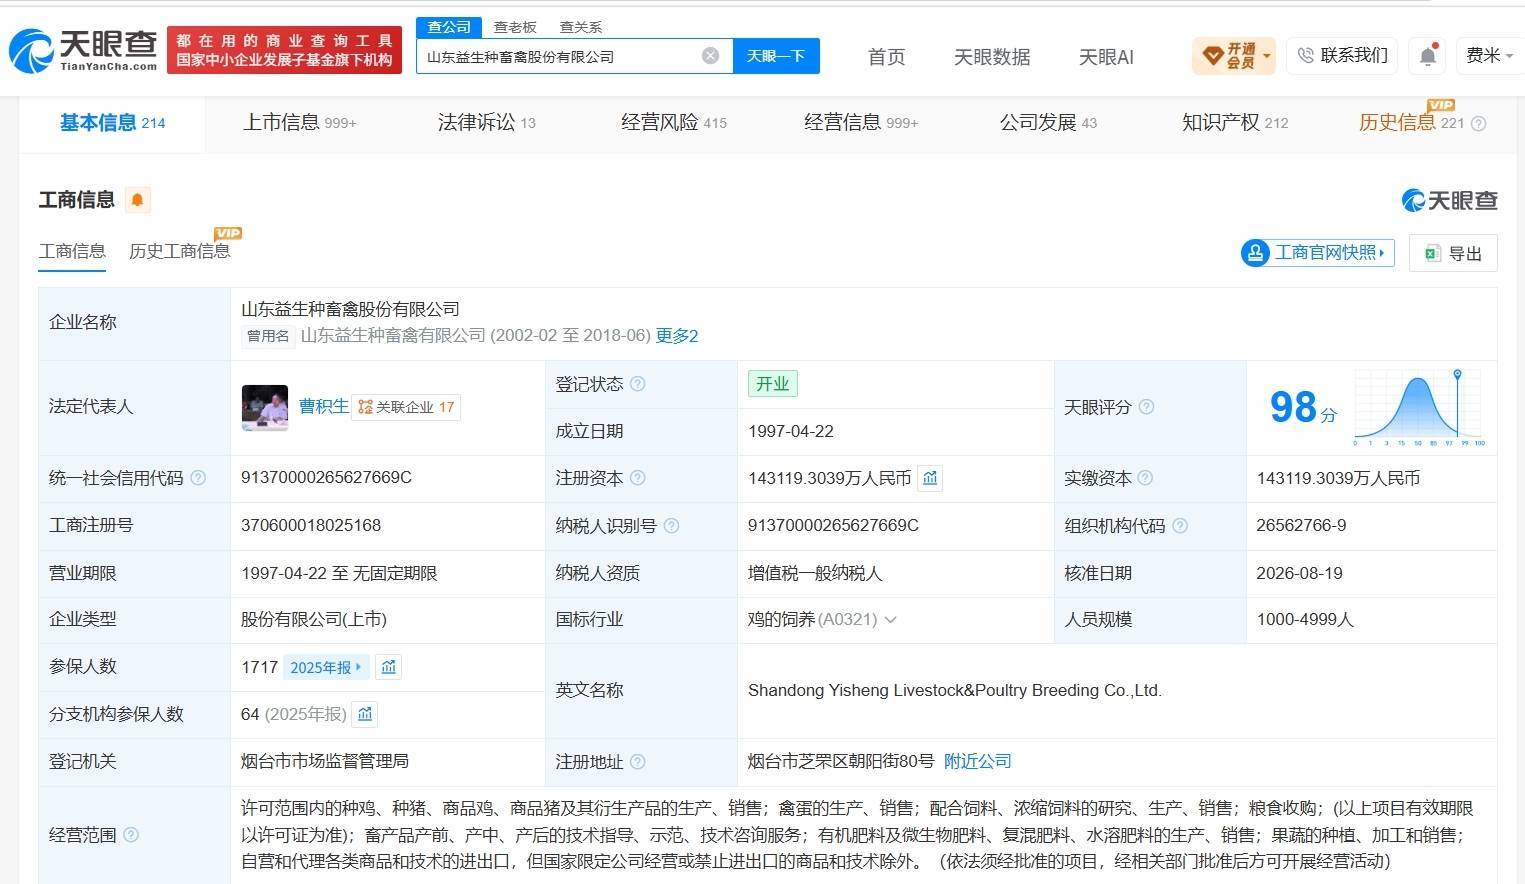The height and width of the screenshot is (884, 1525).
Task: Show help icon beside 历史信息 tab
Action: (1478, 124)
